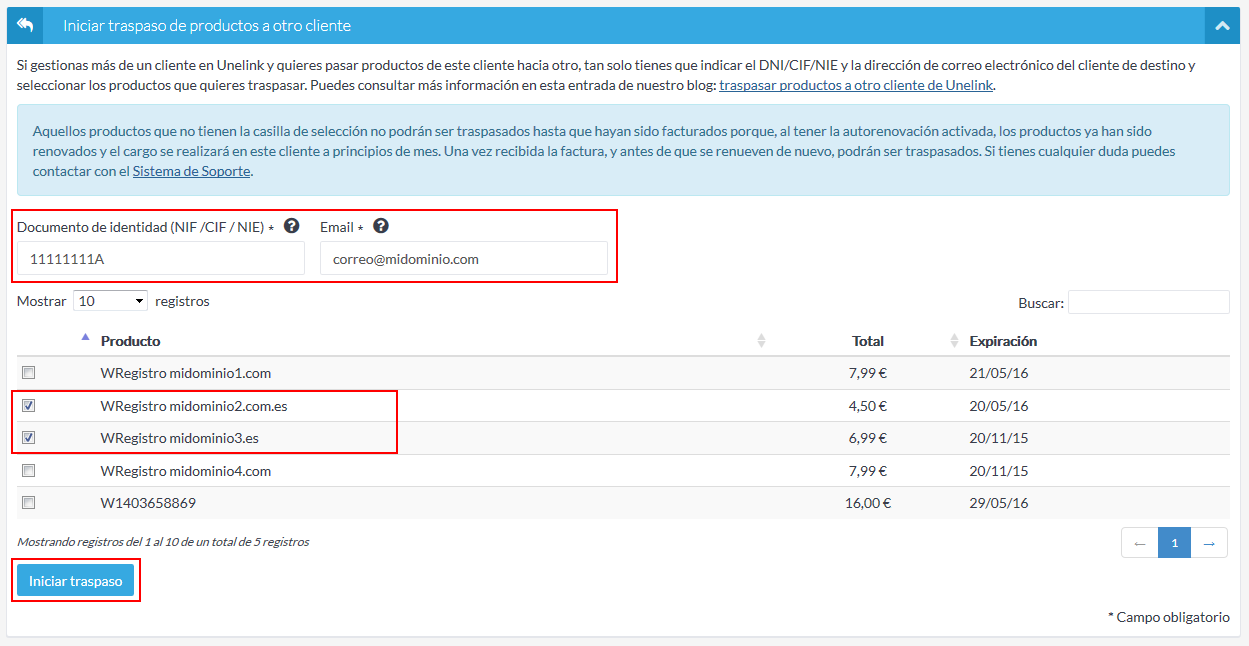
Task: Select the WRegistro midominio4.com checkbox
Action: tap(29, 470)
